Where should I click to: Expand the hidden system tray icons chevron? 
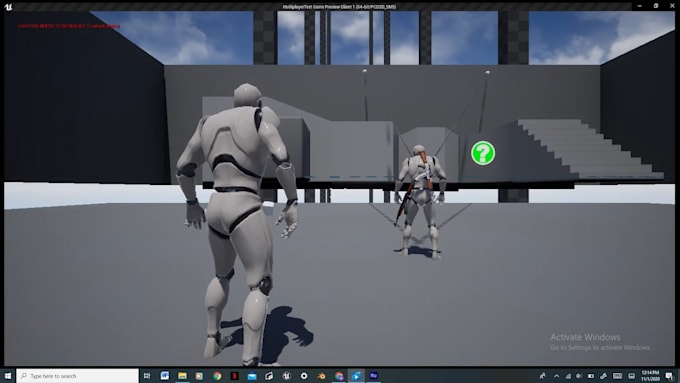(556, 376)
